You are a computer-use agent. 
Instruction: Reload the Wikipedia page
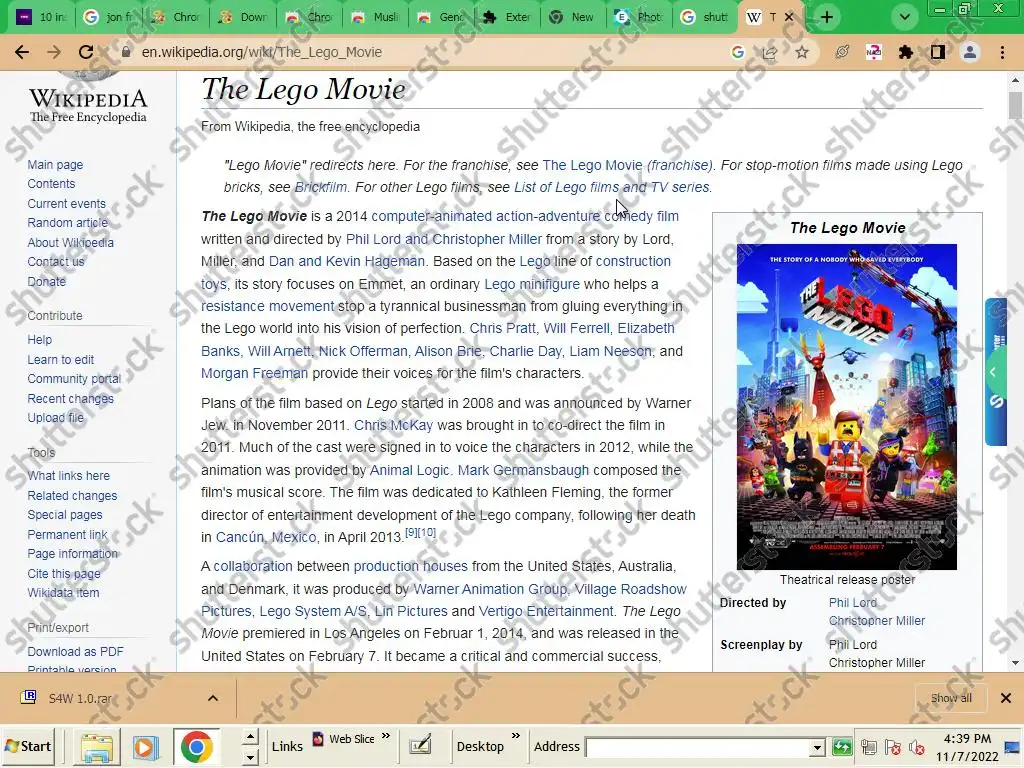[86, 52]
